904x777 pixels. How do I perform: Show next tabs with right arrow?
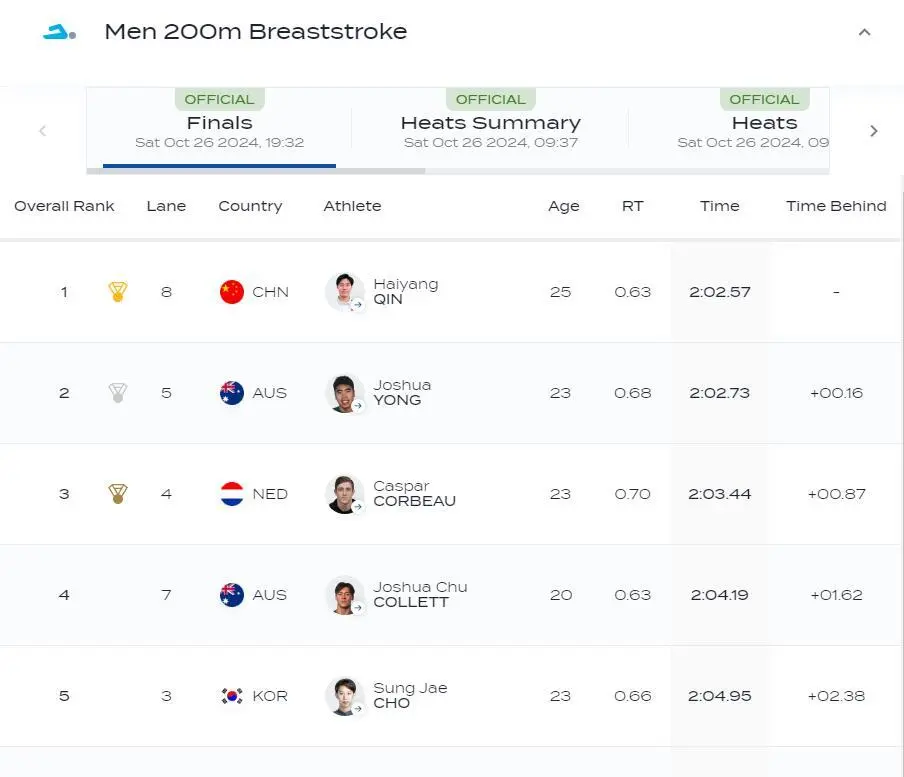873,131
